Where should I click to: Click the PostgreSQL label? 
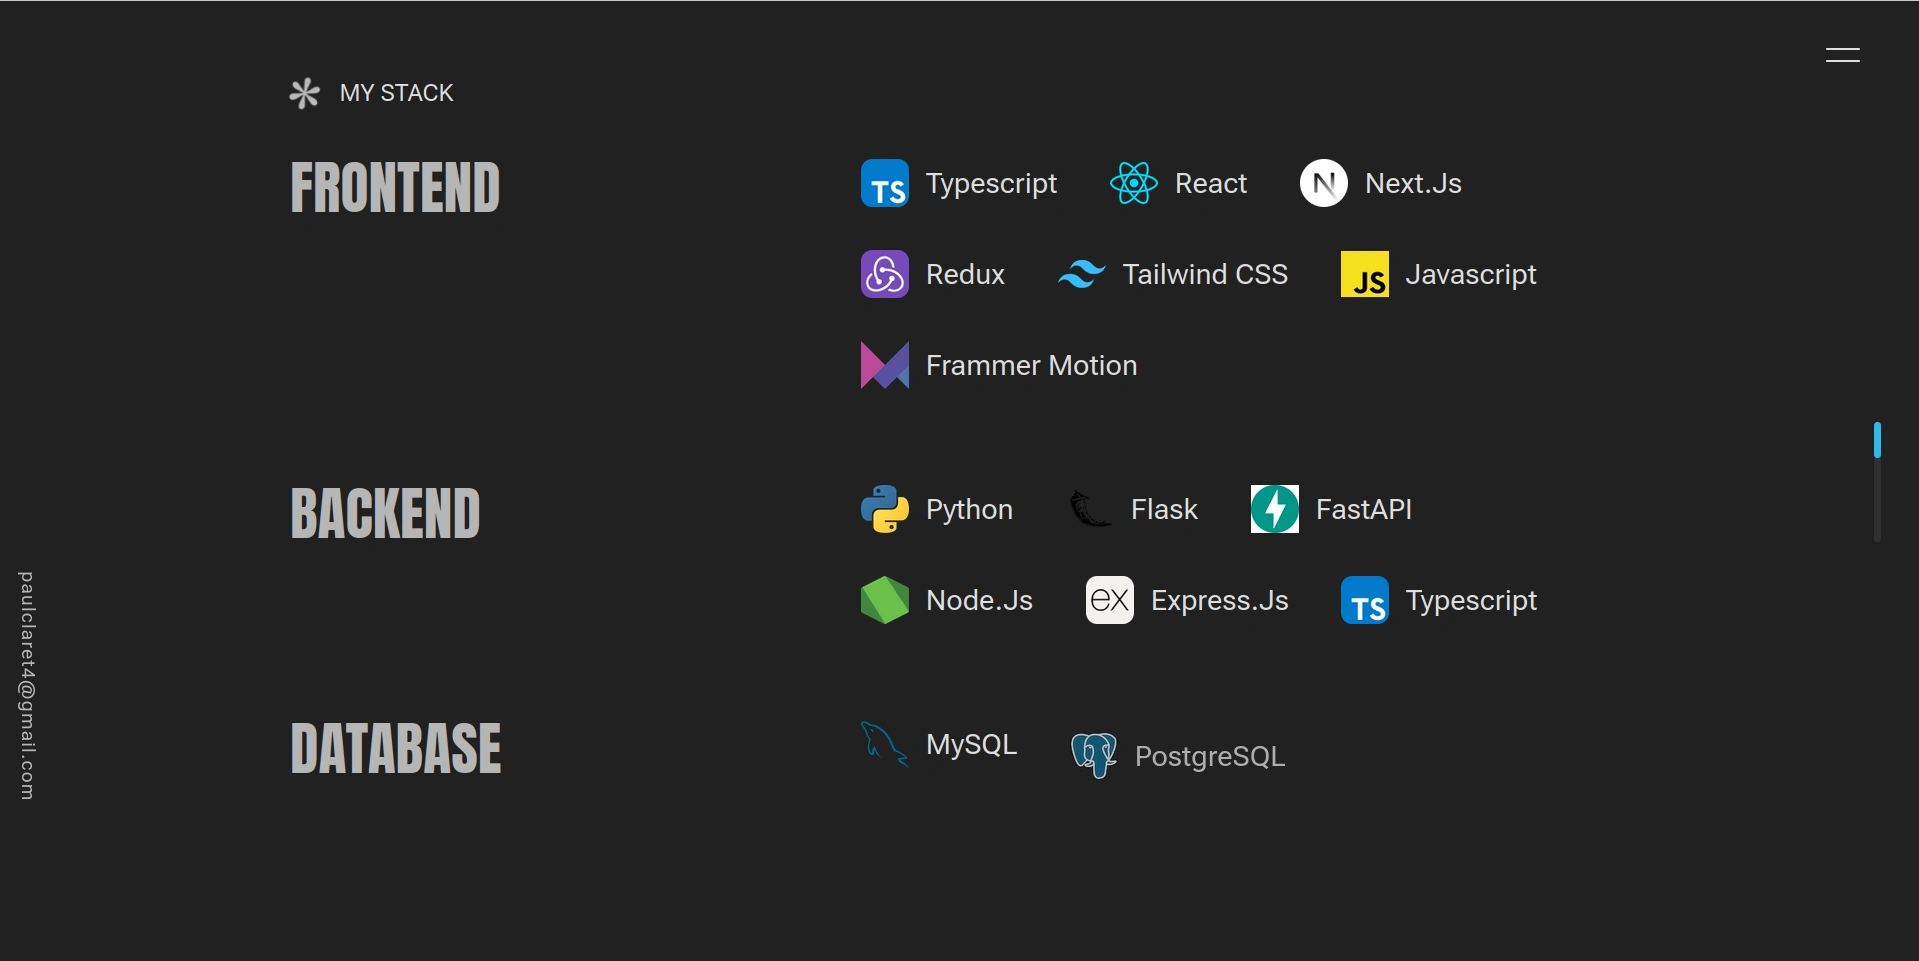tap(1210, 757)
